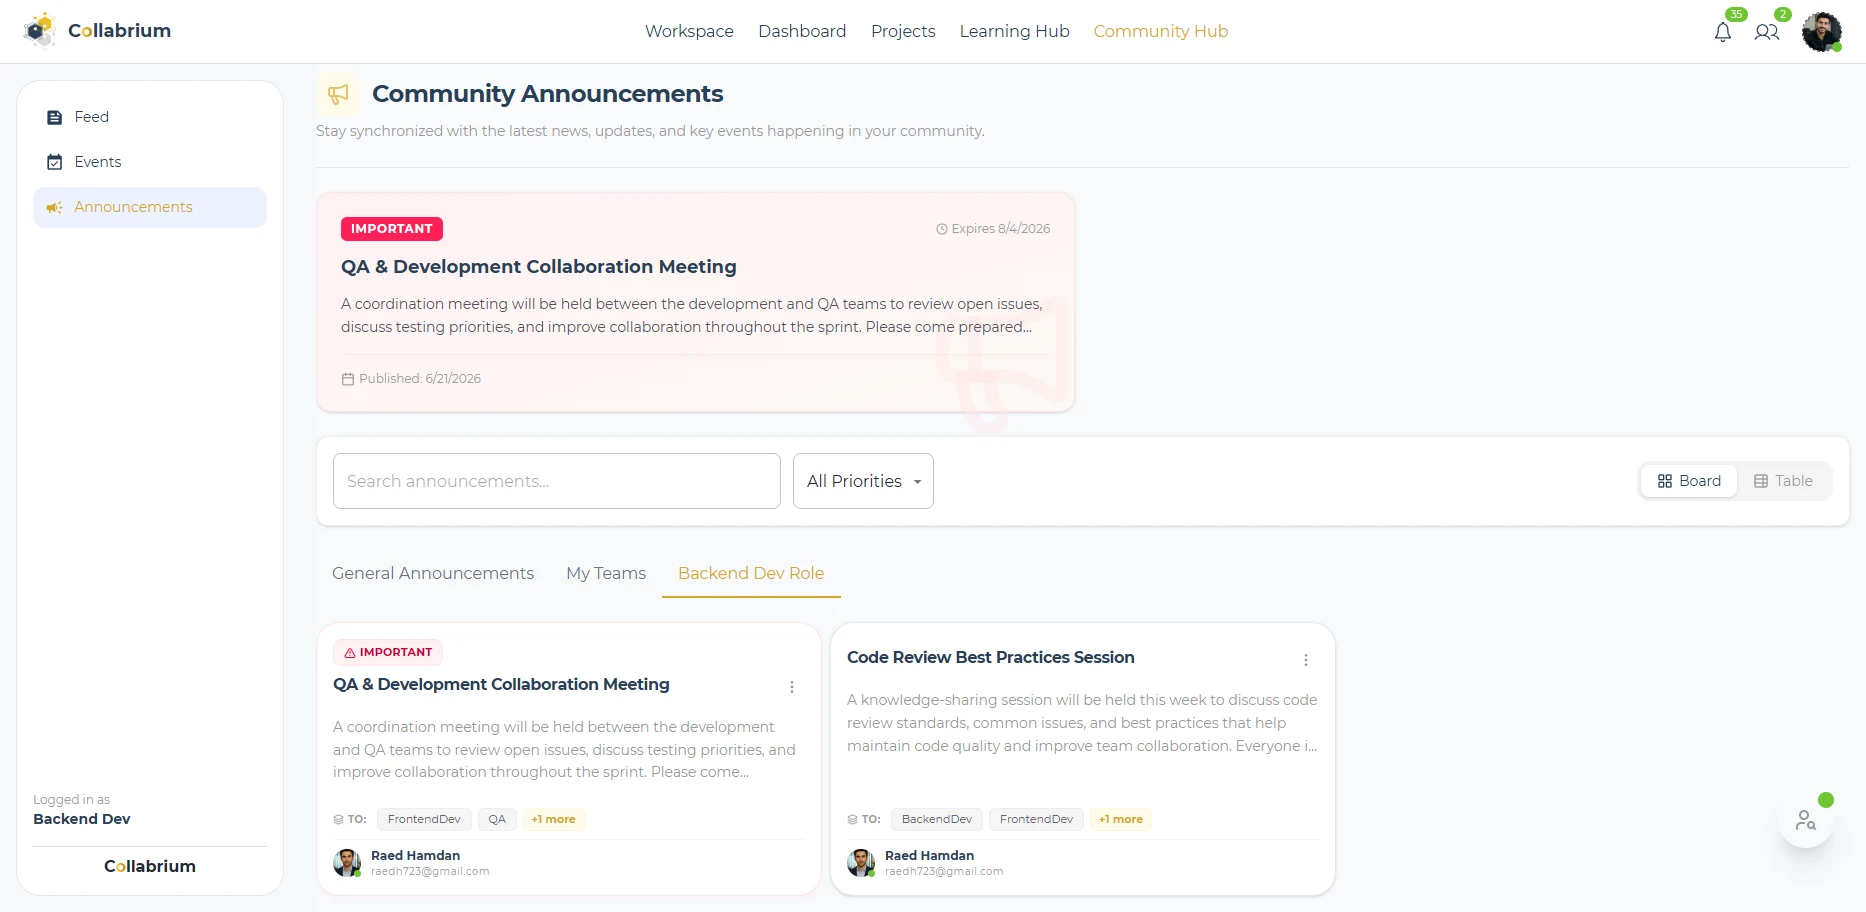Image resolution: width=1866 pixels, height=912 pixels.
Task: Click the BackendDev tag on Code Review card
Action: [937, 819]
